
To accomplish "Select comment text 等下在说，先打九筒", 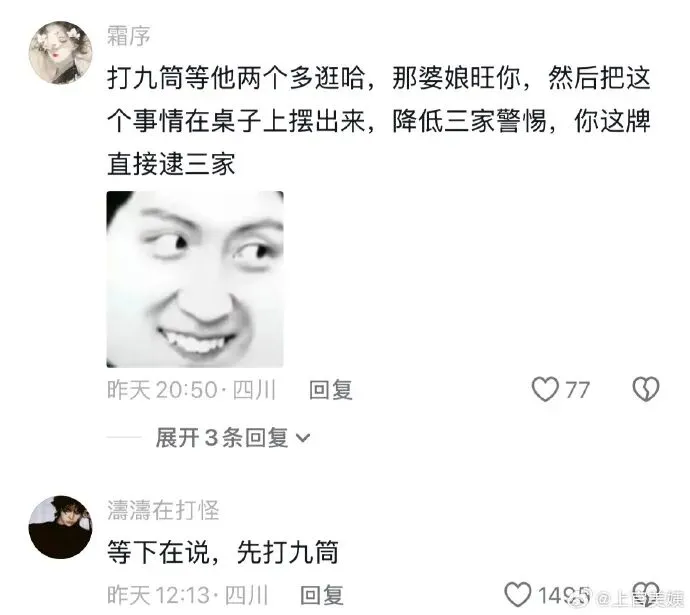I will click(x=223, y=552).
